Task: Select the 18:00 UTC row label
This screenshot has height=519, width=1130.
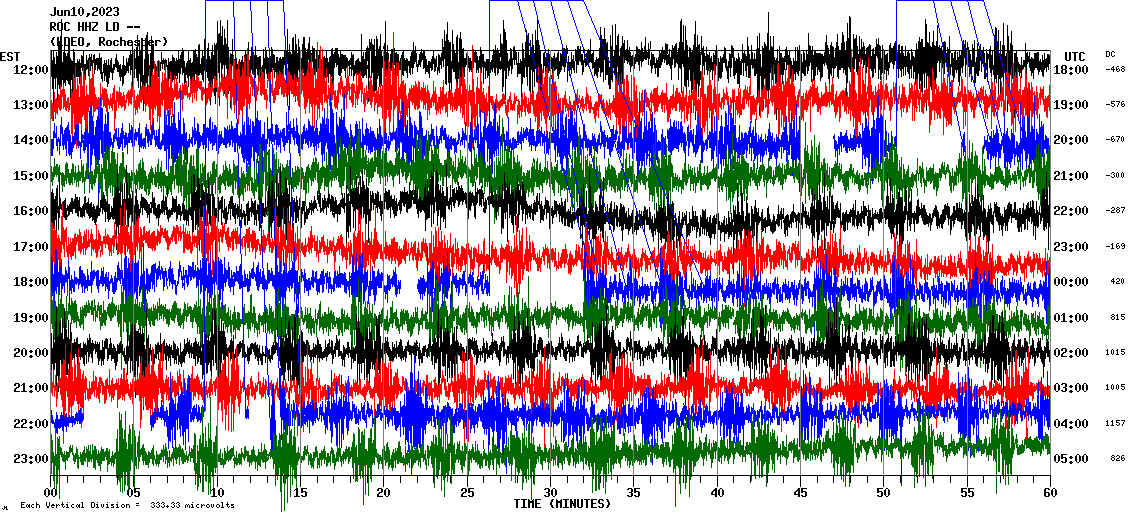Action: 1071,70
